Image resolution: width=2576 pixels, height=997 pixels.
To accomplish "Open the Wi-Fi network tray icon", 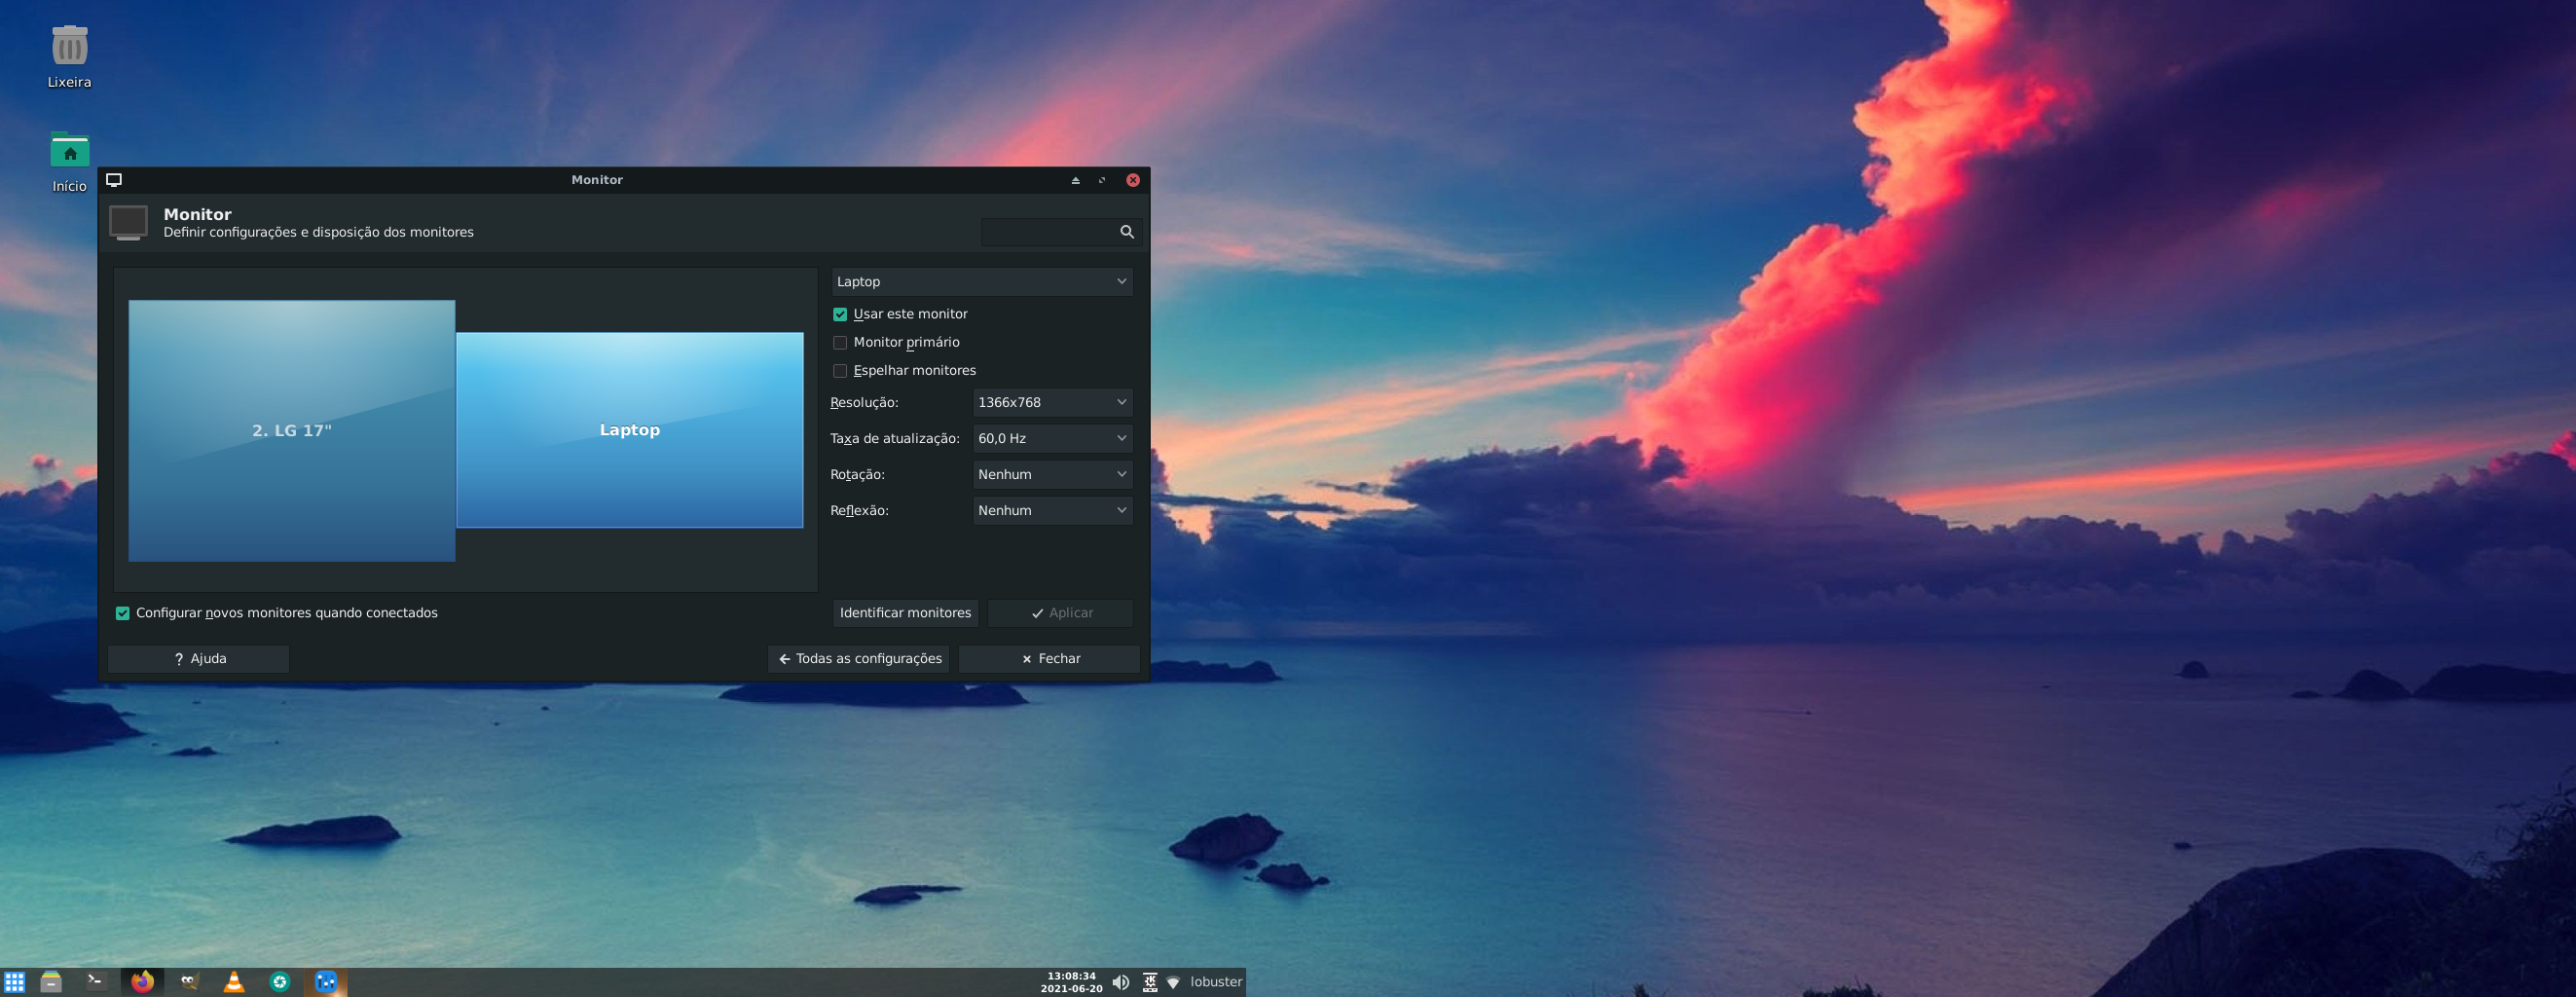I will (x=1173, y=982).
